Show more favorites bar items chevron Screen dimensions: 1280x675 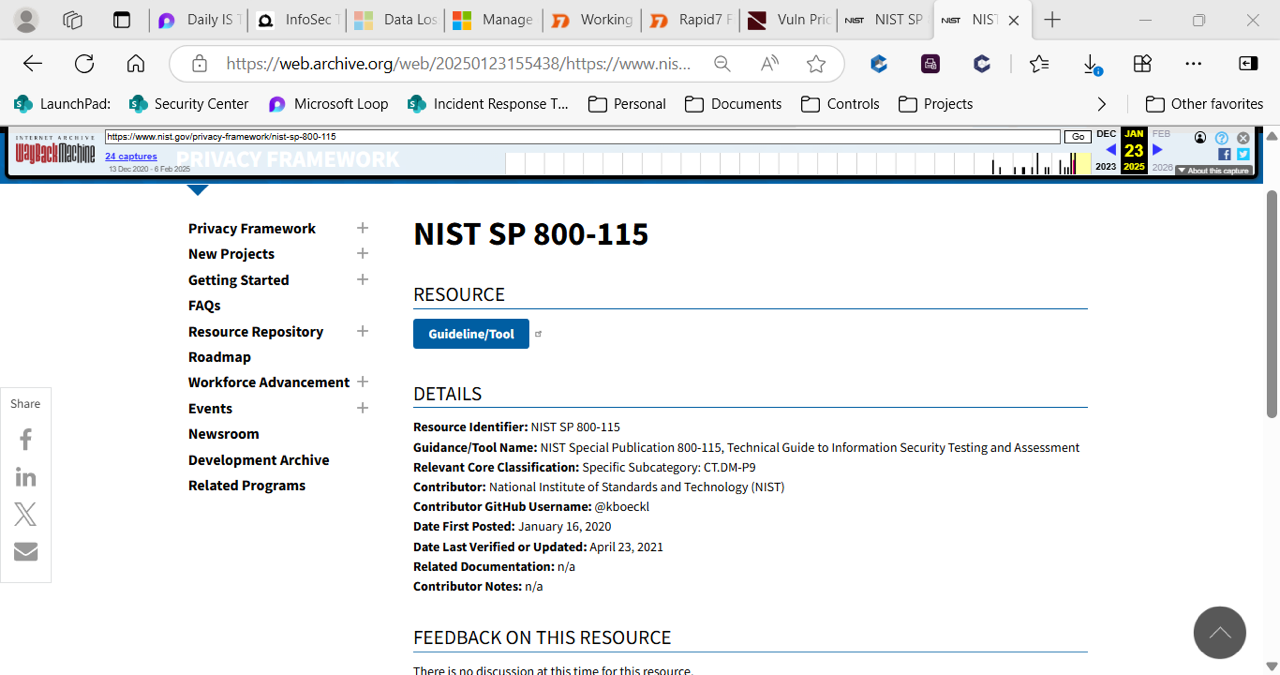[1102, 104]
